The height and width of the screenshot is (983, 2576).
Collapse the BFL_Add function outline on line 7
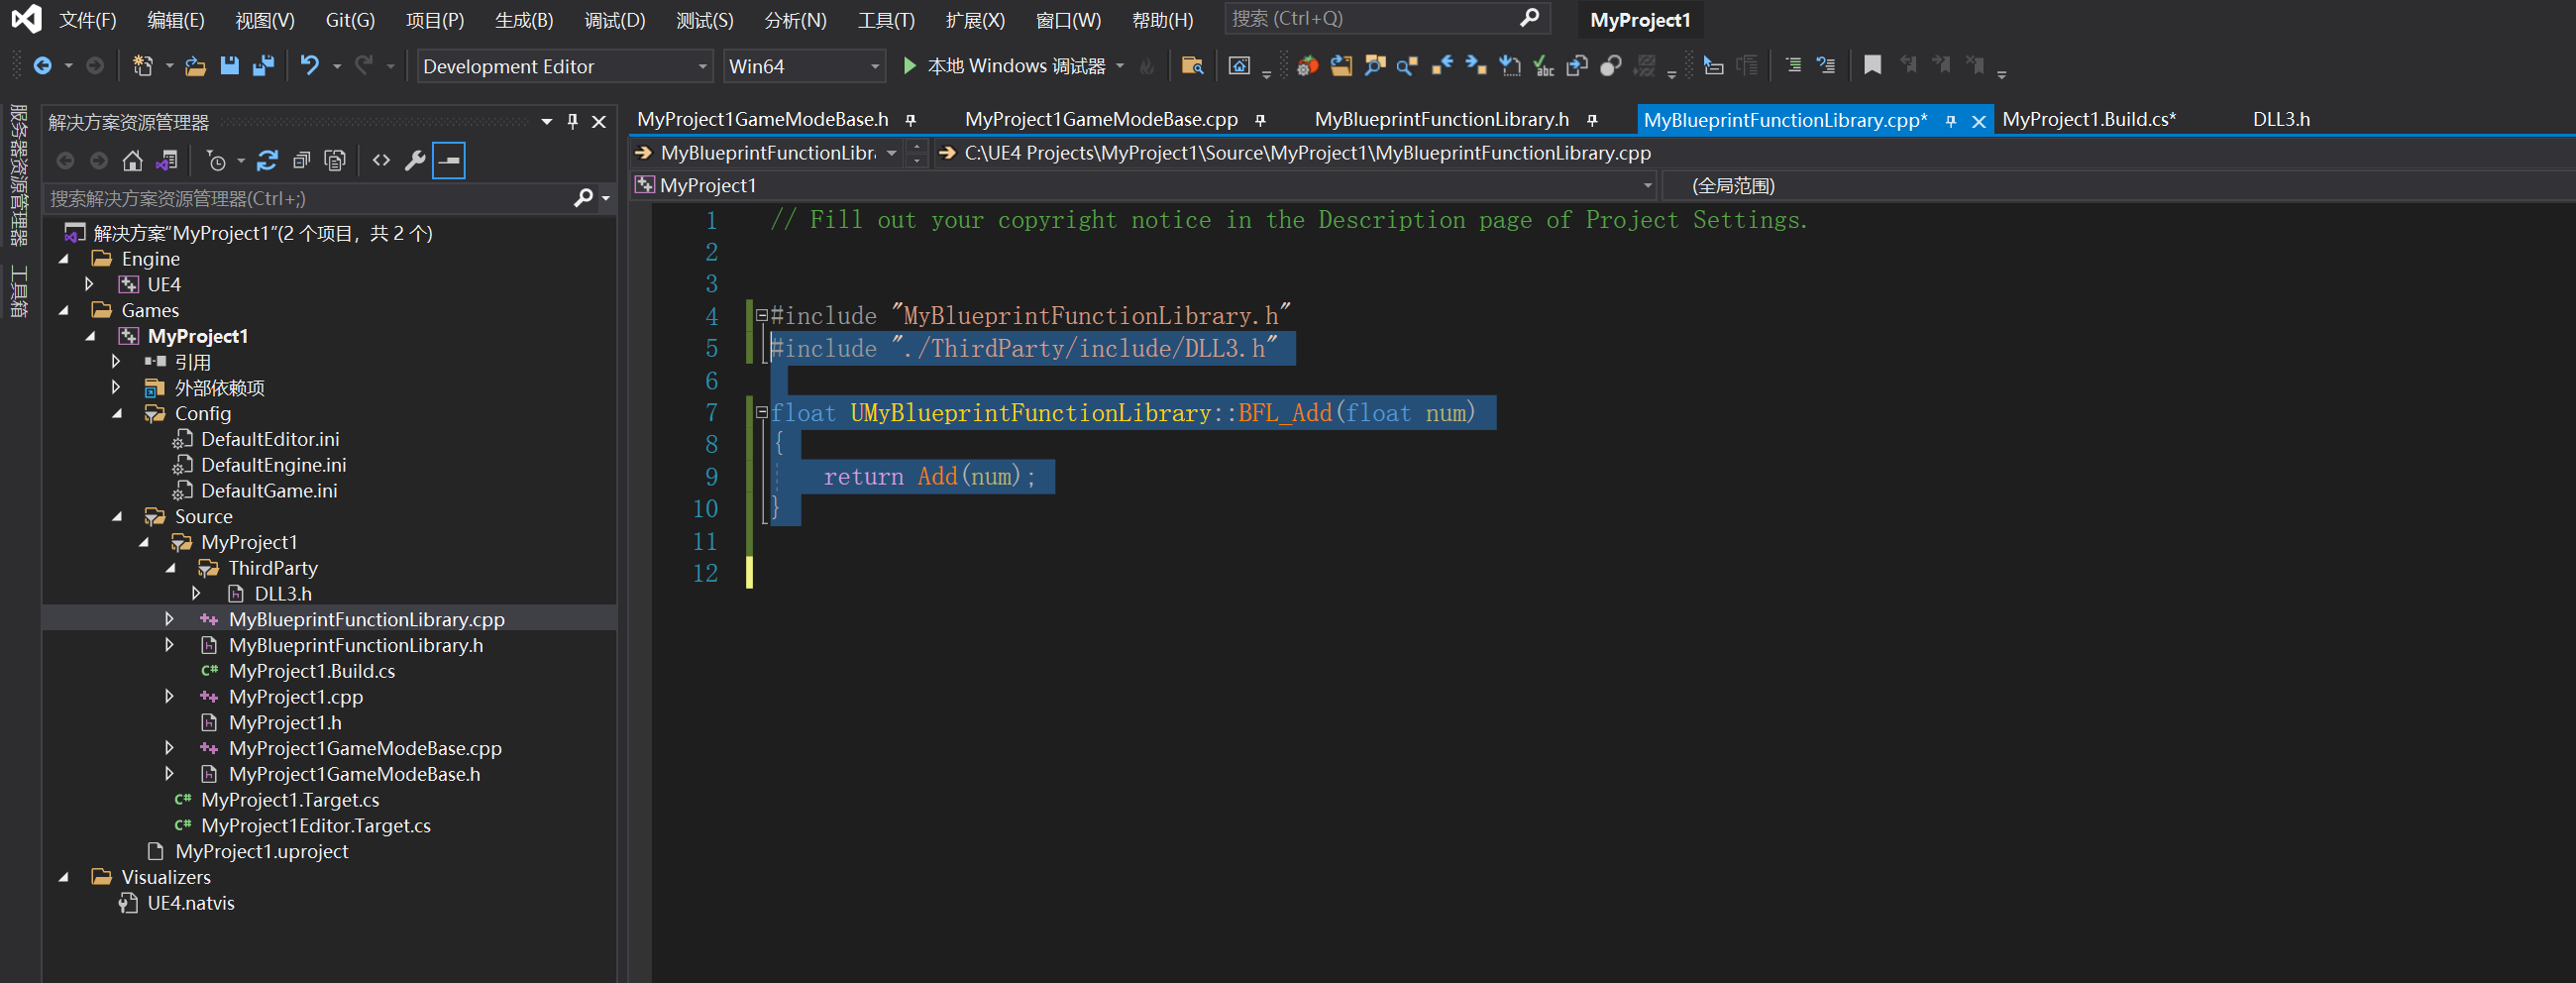click(x=762, y=412)
